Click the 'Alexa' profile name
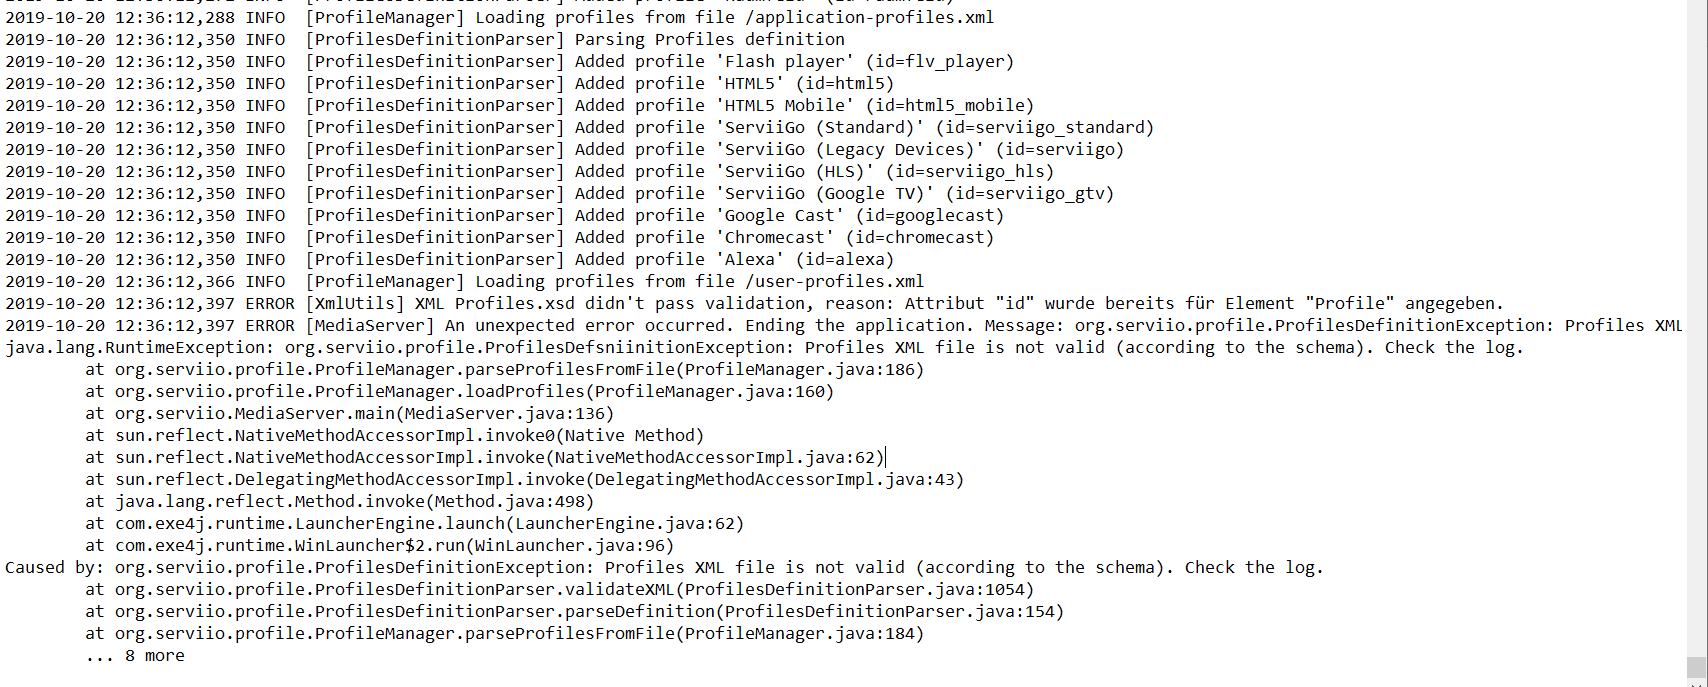This screenshot has height=687, width=1708. point(749,260)
